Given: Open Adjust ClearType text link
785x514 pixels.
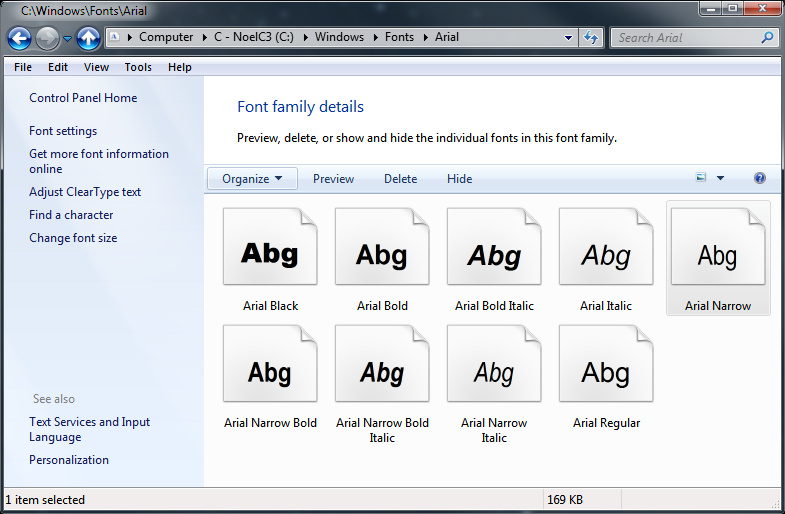Looking at the screenshot, I should pyautogui.click(x=85, y=192).
